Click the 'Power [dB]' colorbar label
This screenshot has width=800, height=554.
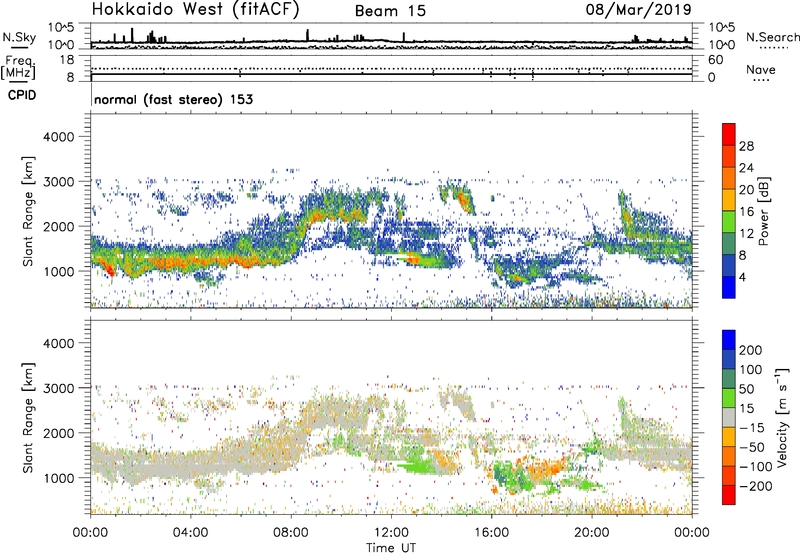coord(763,211)
